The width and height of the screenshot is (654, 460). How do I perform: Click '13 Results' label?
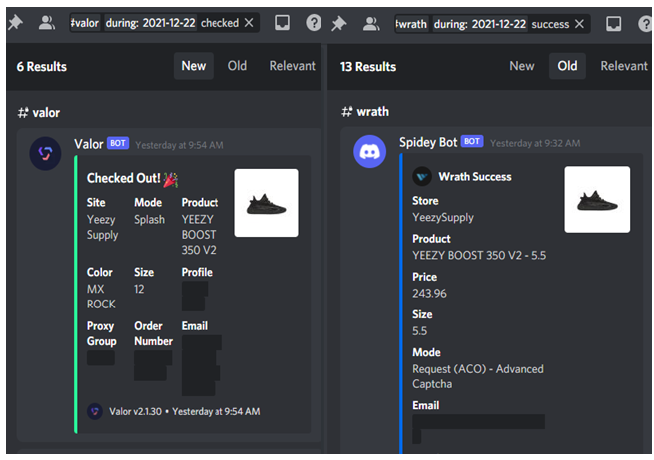(x=368, y=67)
